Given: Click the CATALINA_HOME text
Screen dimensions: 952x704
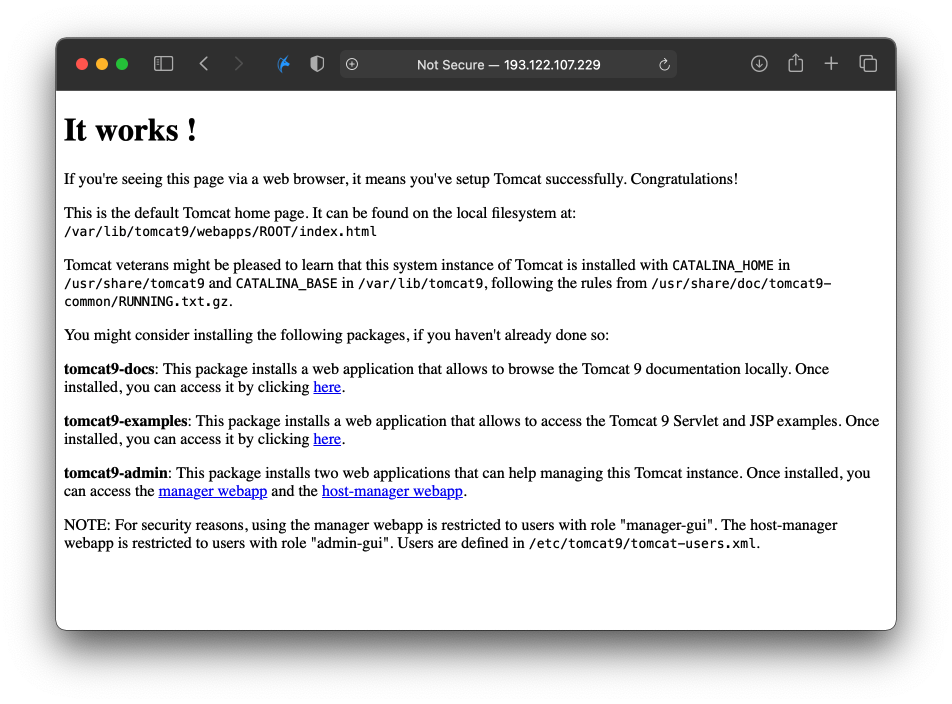Looking at the screenshot, I should coord(722,266).
